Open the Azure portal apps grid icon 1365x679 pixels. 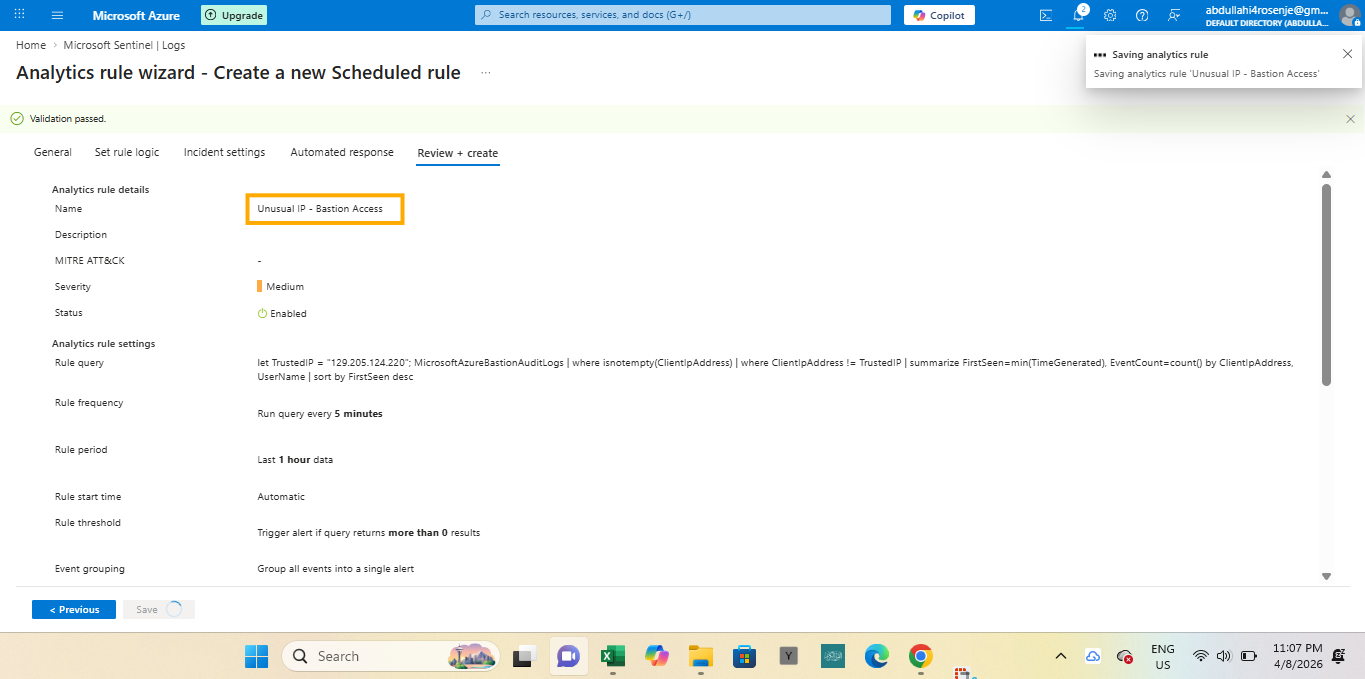19,15
